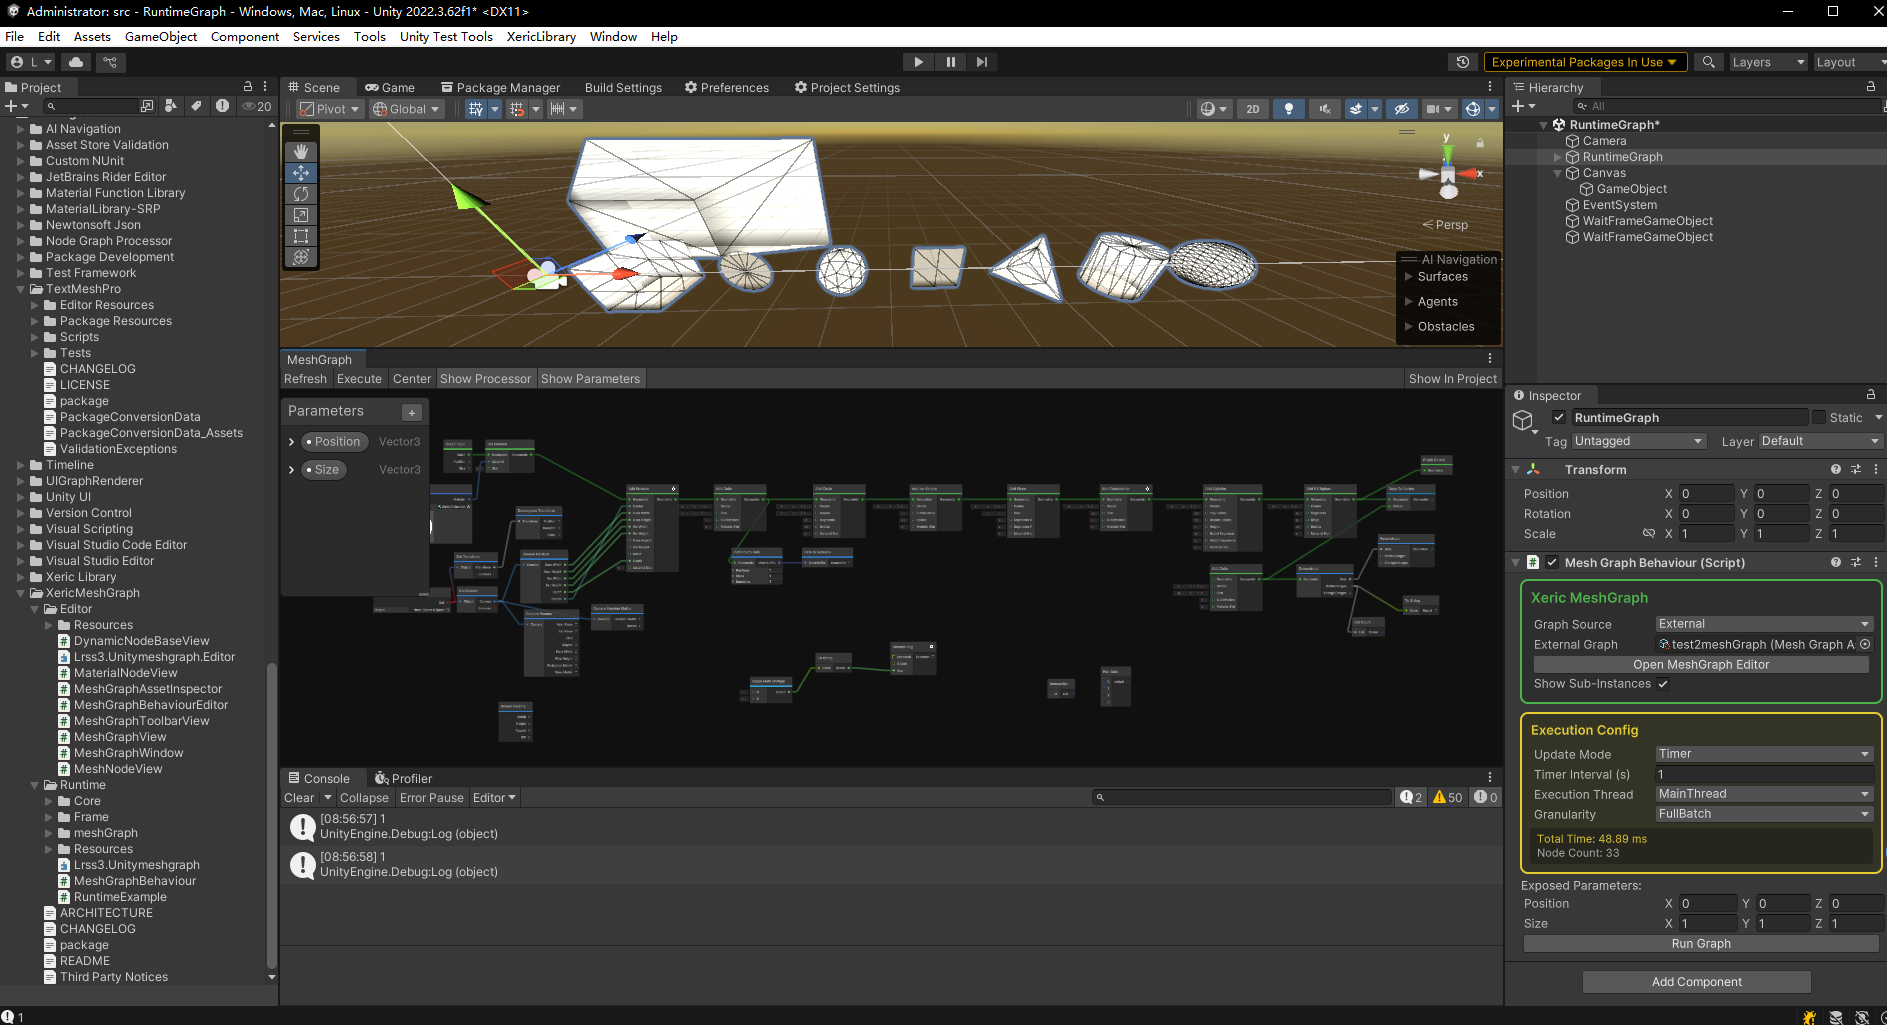Click the increment snap ruler icon

point(558,109)
